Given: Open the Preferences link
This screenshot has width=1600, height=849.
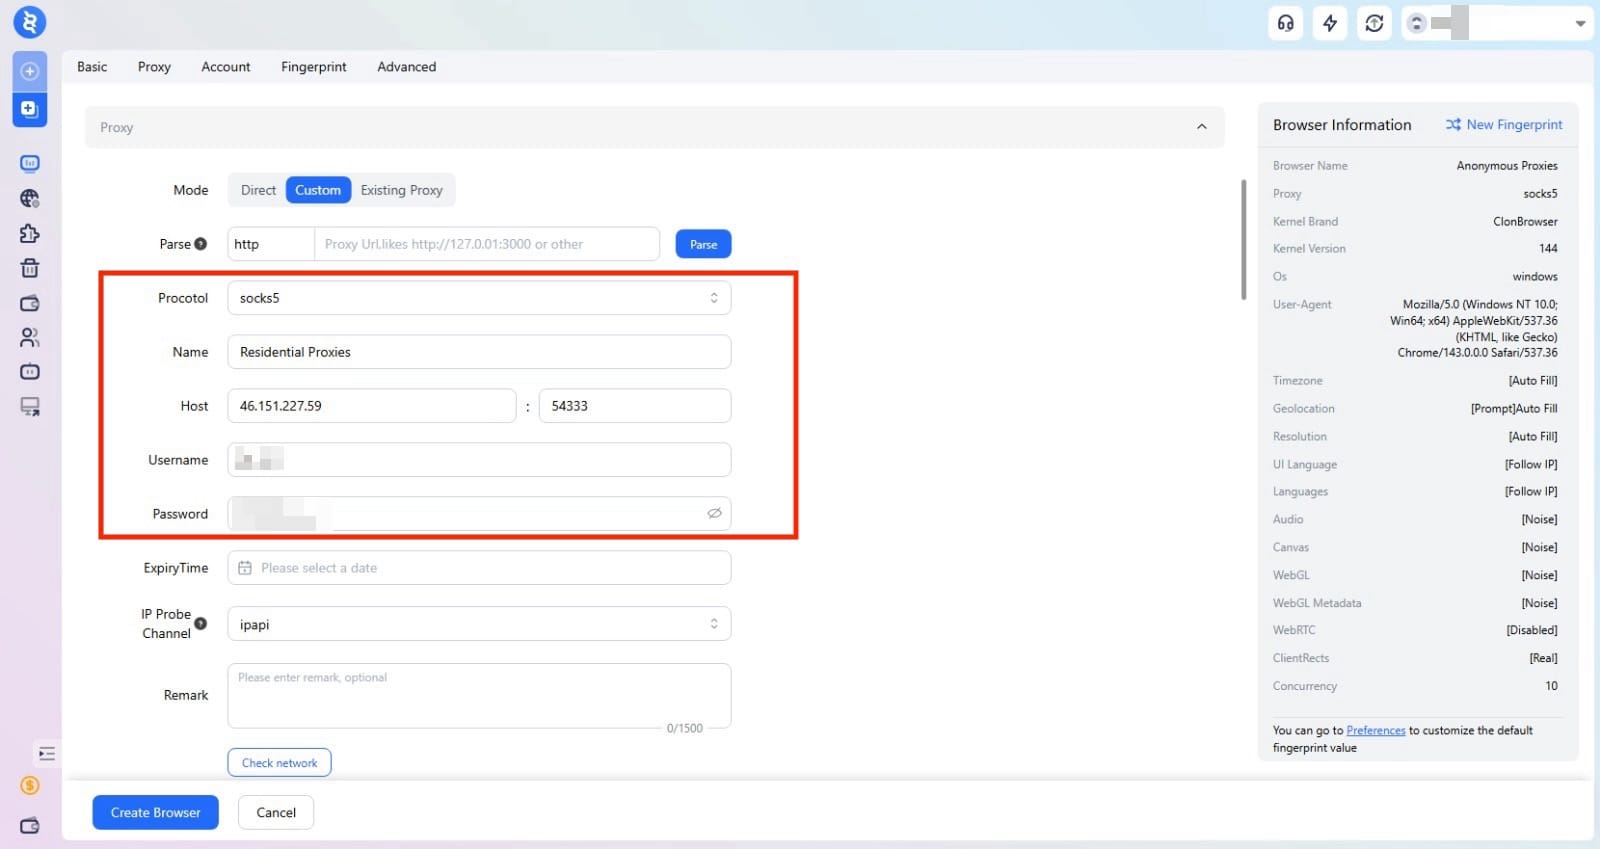Looking at the screenshot, I should tap(1376, 730).
